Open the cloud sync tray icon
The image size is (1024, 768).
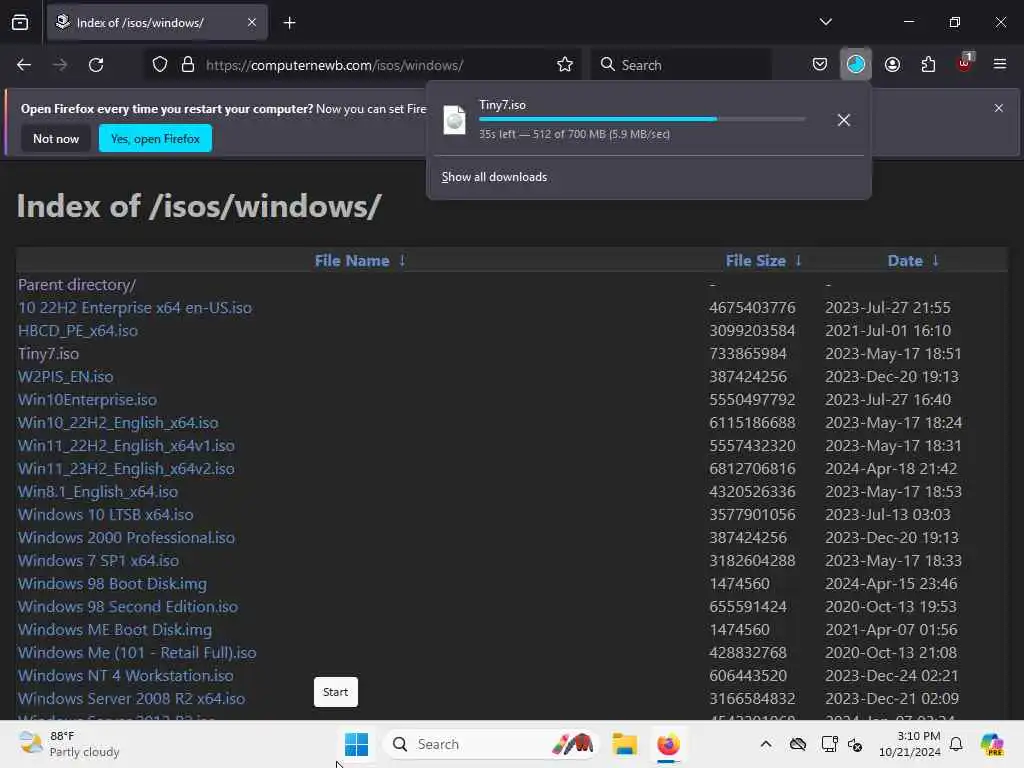[797, 744]
